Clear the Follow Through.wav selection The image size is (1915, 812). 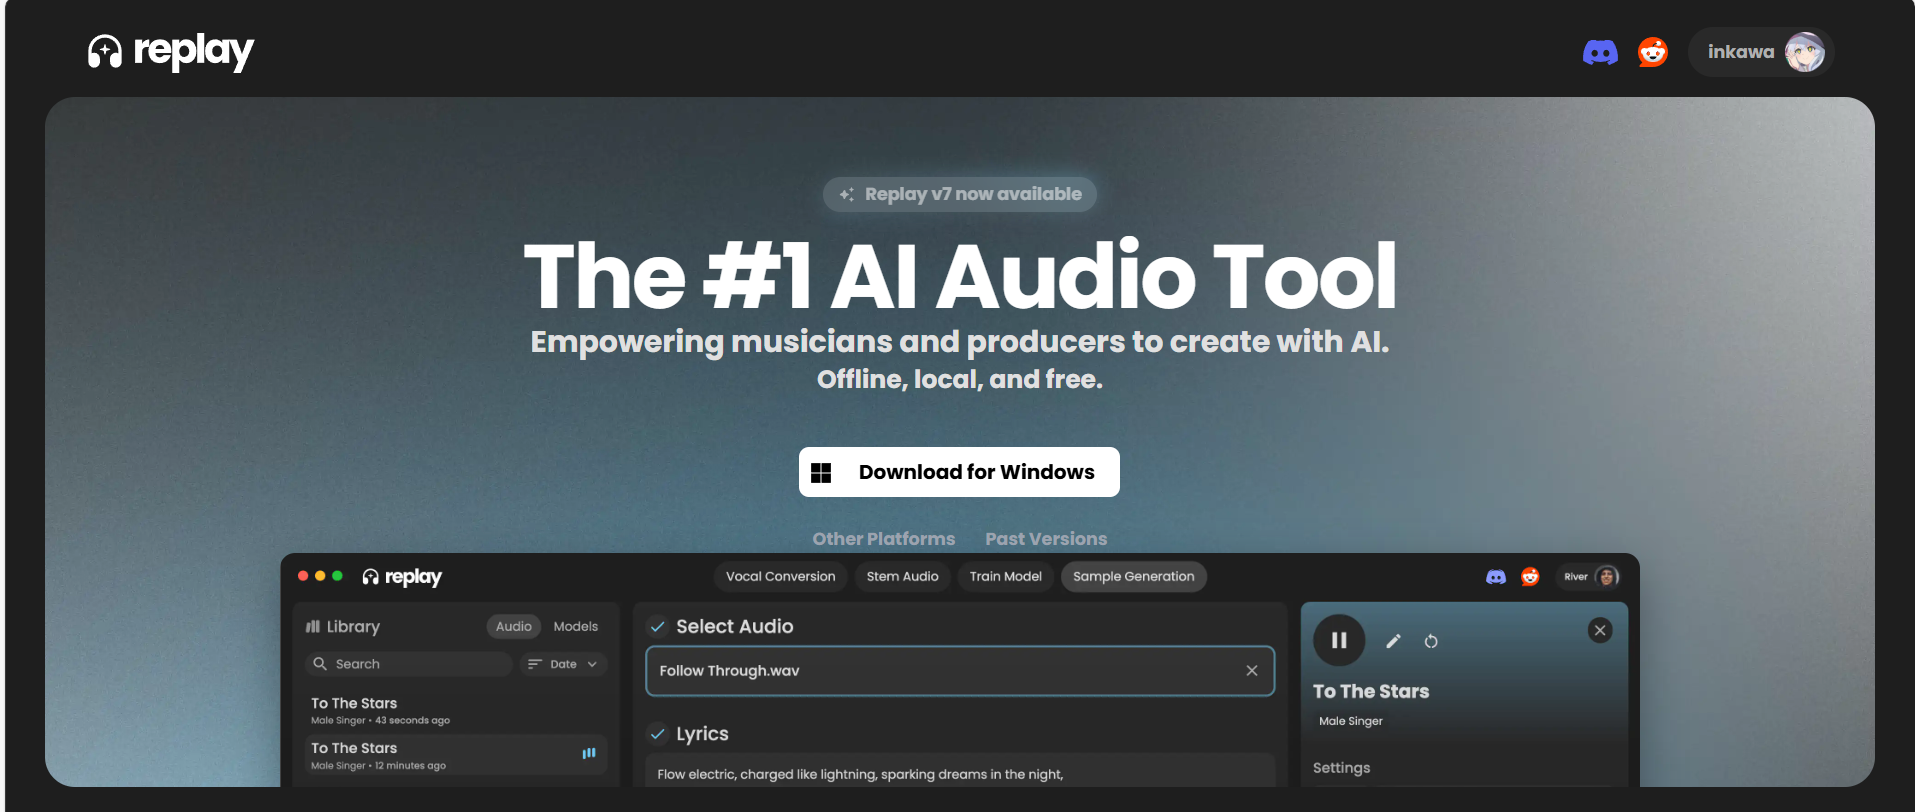pos(1252,671)
